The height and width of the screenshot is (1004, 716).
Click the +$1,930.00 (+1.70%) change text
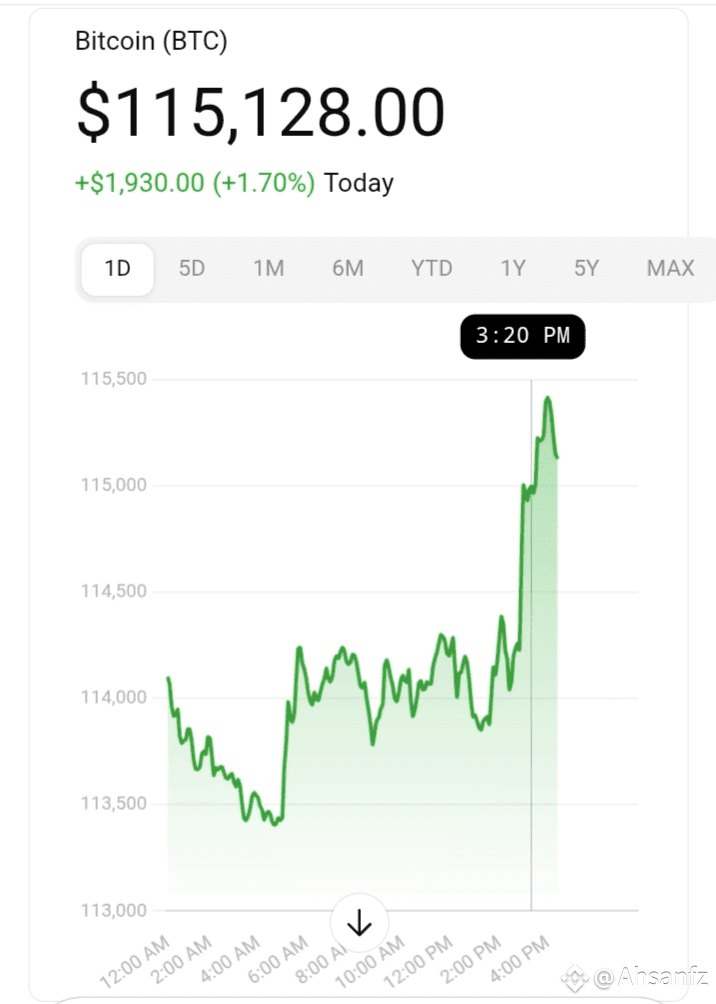coord(195,183)
